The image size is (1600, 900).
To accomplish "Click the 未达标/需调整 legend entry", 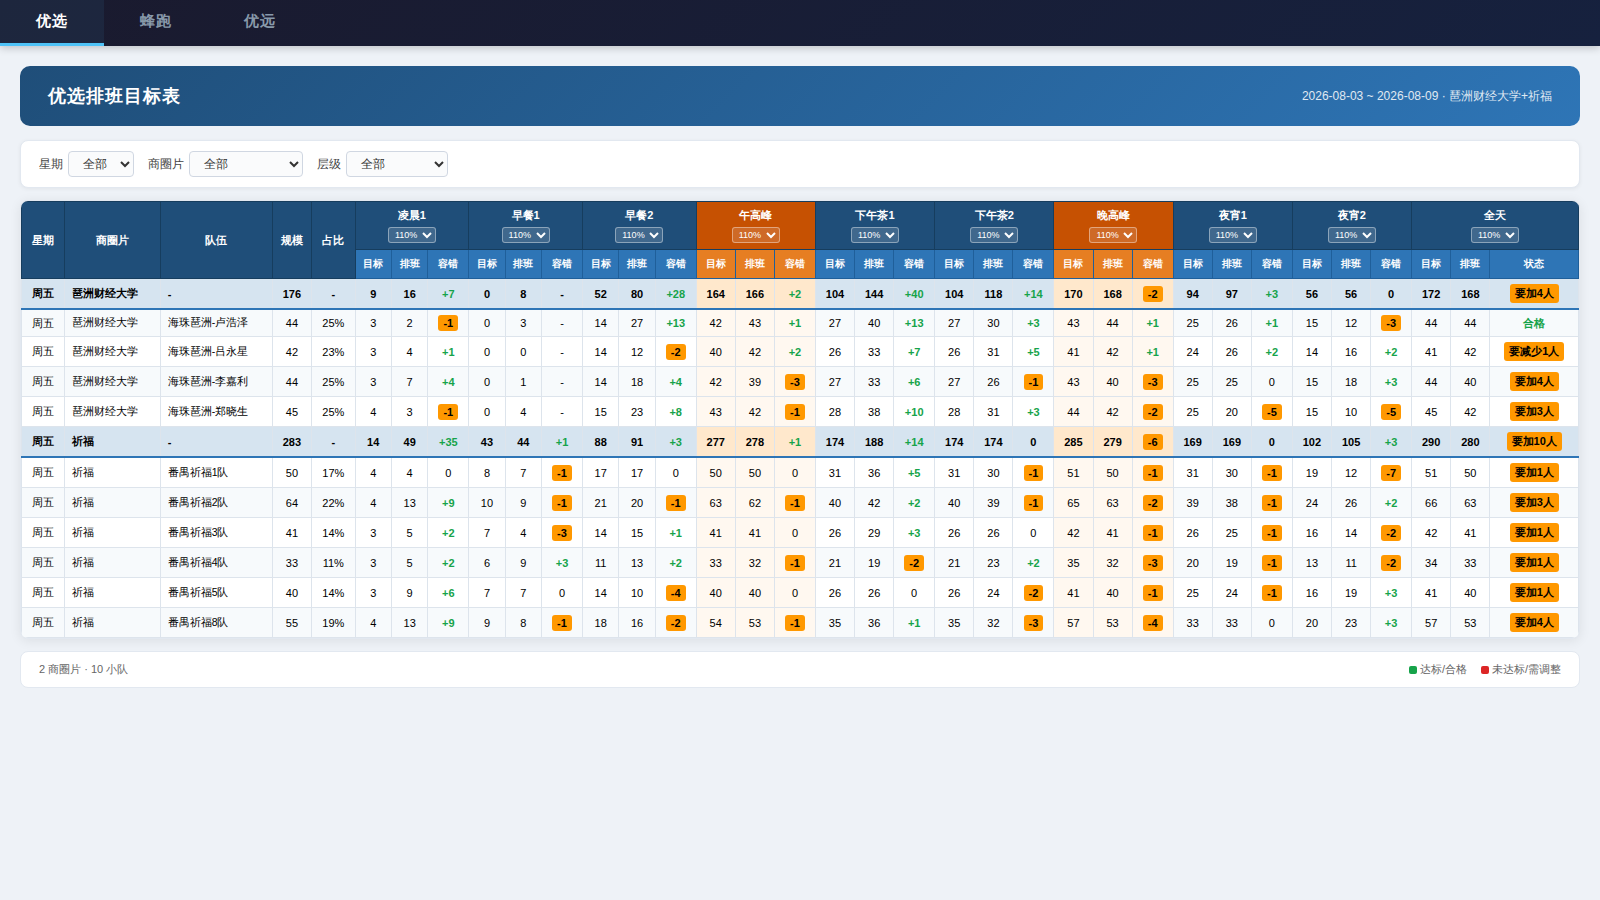I will 1521,670.
